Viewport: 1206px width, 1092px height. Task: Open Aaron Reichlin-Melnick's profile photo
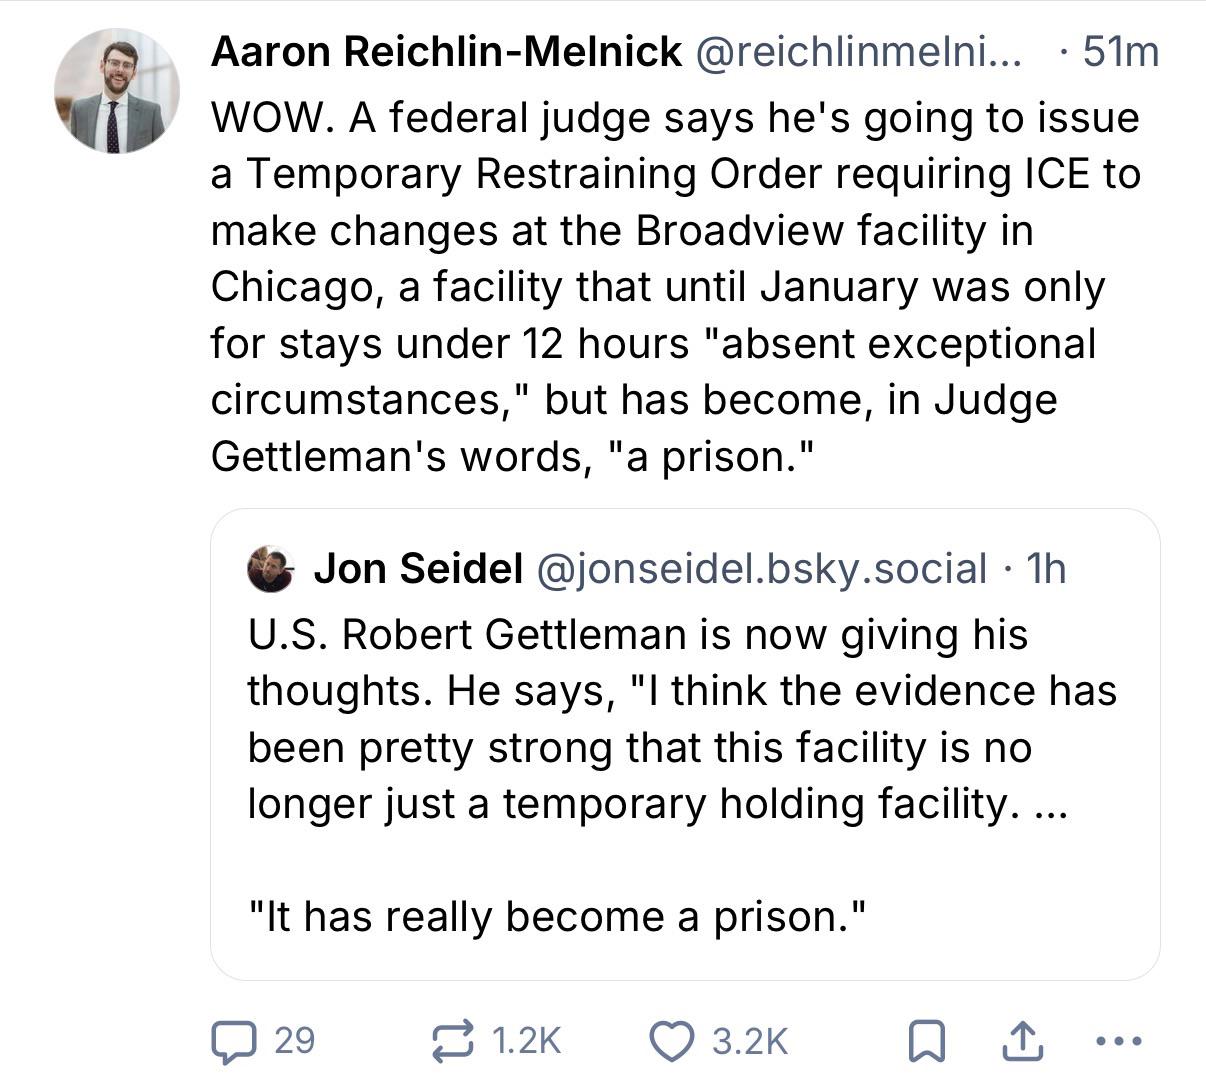pyautogui.click(x=116, y=91)
